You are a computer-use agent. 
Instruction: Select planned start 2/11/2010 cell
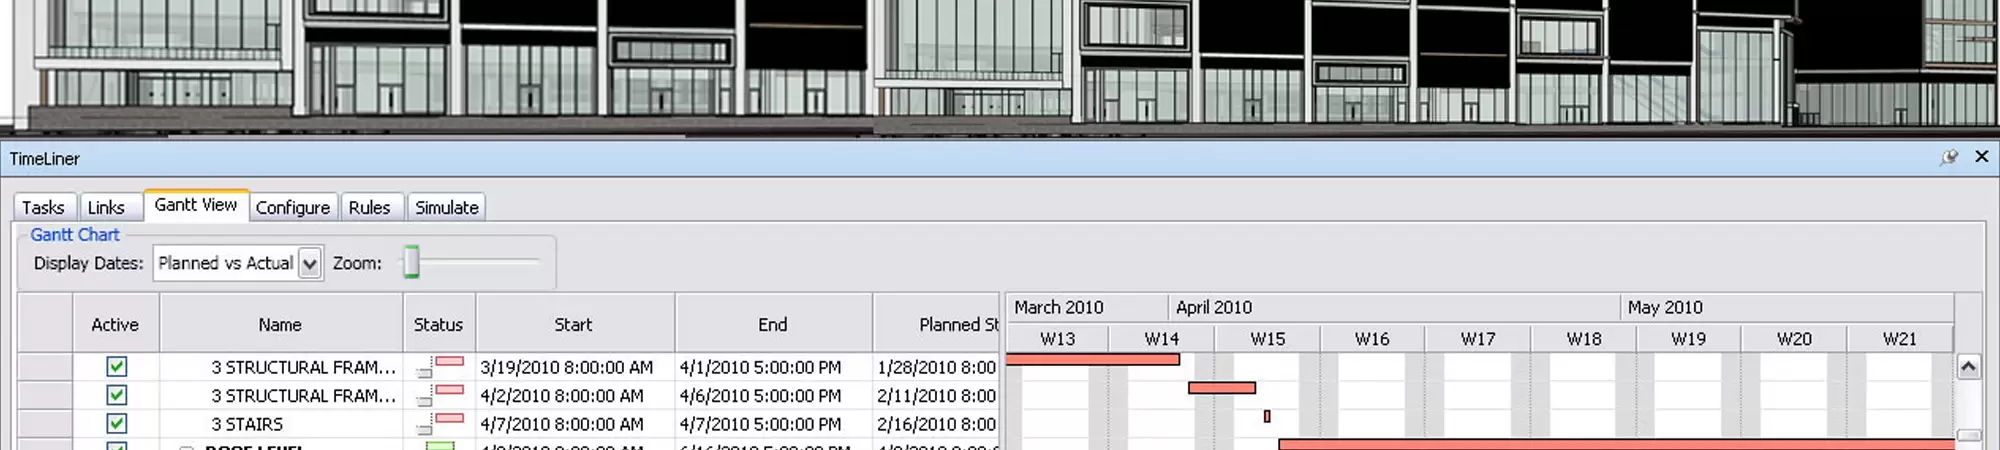click(937, 395)
